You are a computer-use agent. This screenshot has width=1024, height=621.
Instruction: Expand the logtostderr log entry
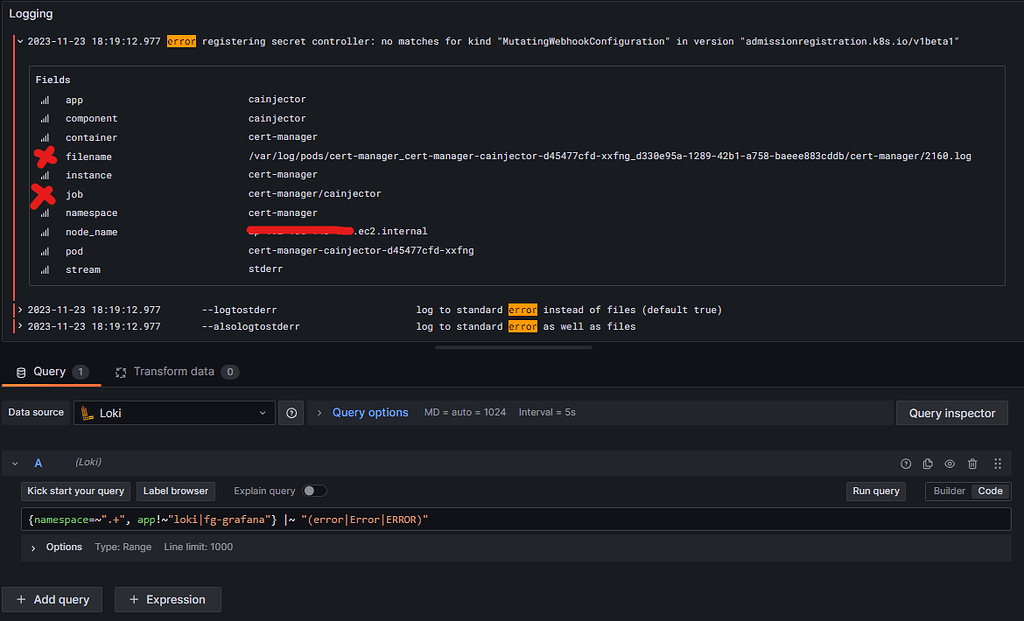20,309
